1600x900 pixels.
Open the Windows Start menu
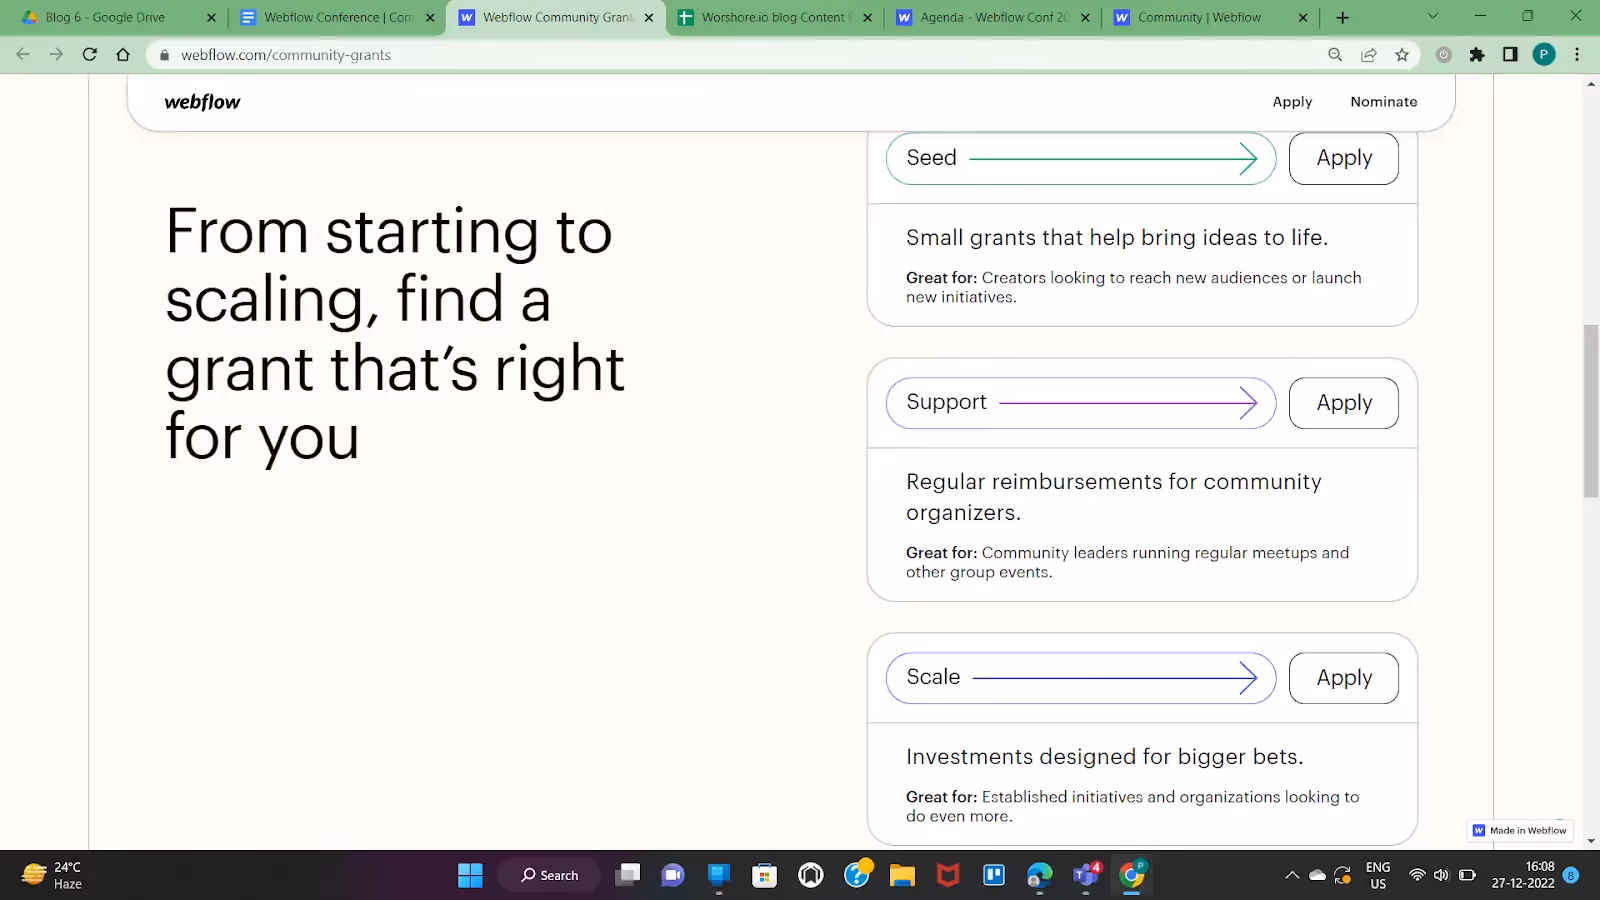click(x=470, y=876)
